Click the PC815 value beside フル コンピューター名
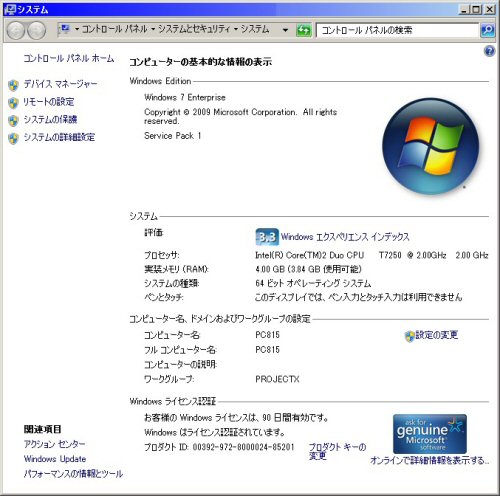Image resolution: width=500 pixels, height=496 pixels. [267, 350]
